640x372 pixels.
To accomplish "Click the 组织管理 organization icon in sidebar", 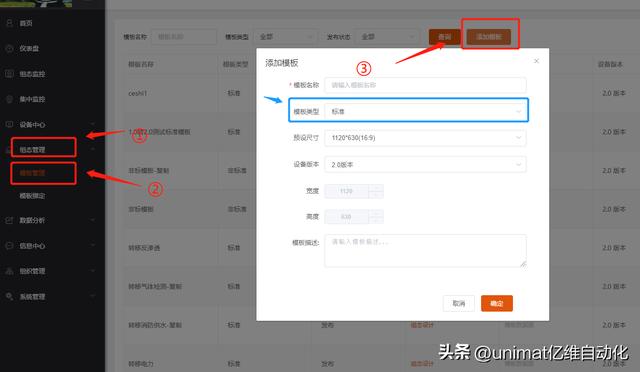I will click(x=9, y=271).
